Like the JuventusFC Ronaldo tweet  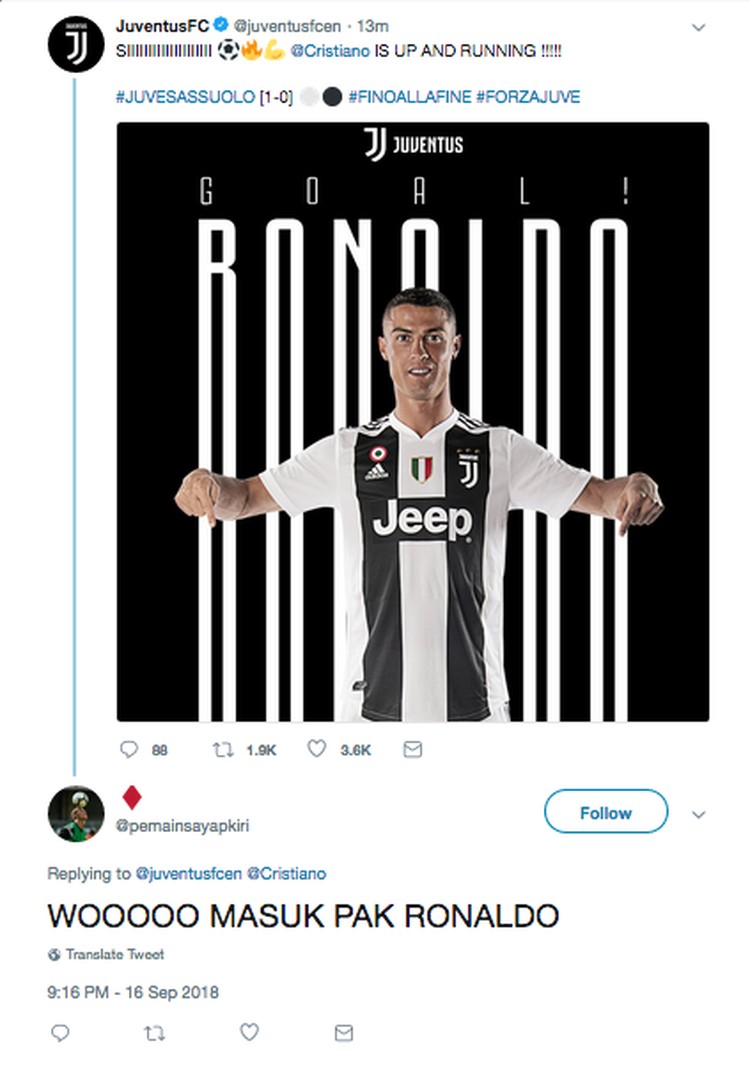pyautogui.click(x=317, y=749)
